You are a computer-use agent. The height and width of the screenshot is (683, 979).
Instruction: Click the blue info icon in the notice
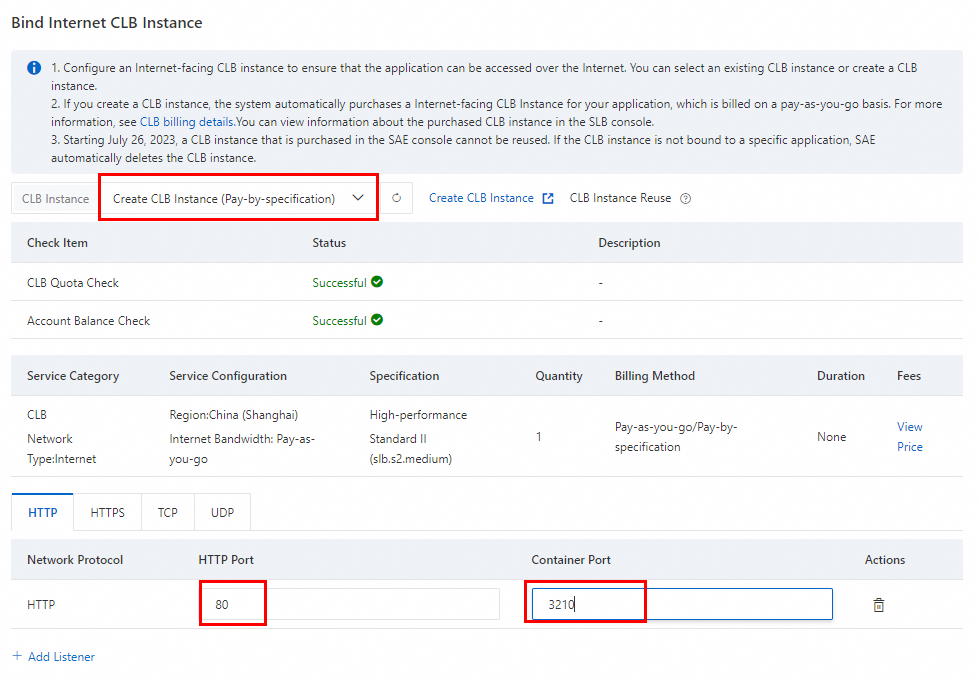(x=34, y=68)
